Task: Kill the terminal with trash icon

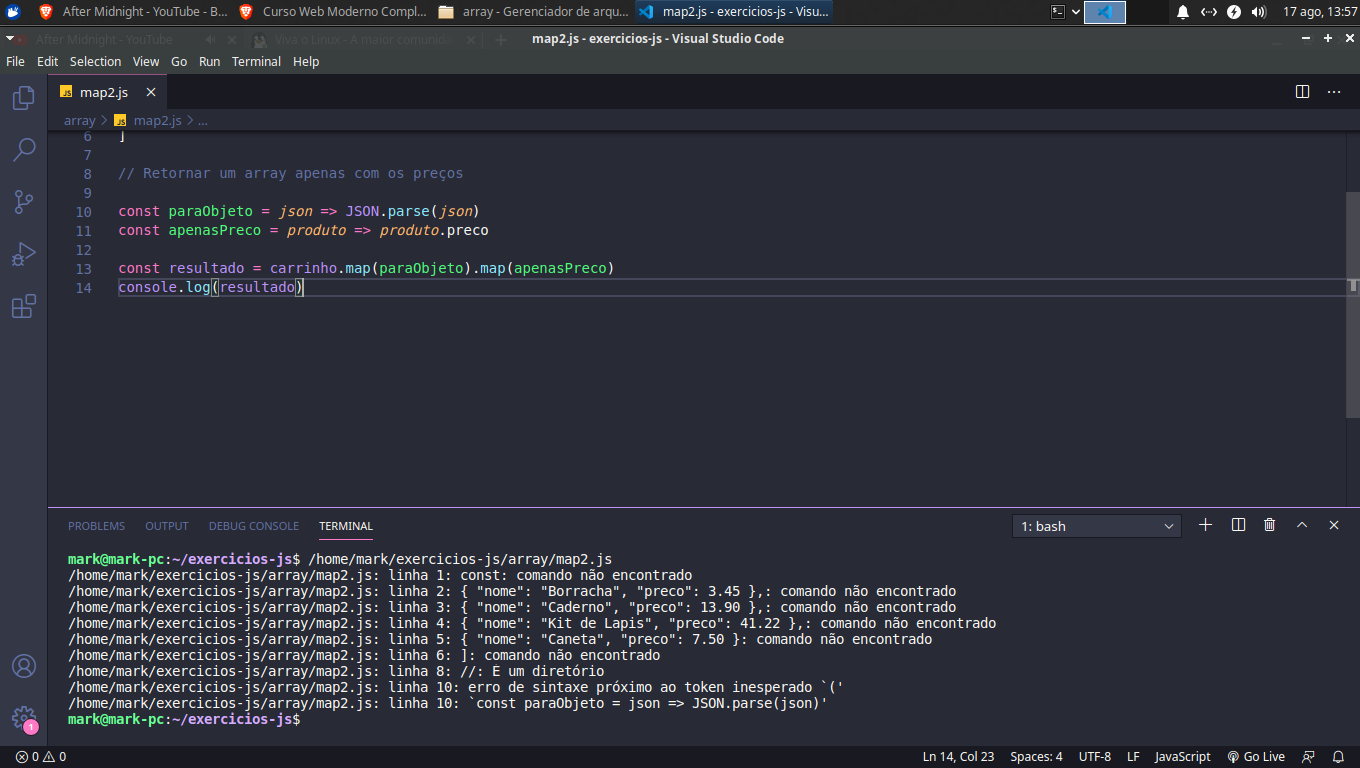Action: tap(1270, 525)
